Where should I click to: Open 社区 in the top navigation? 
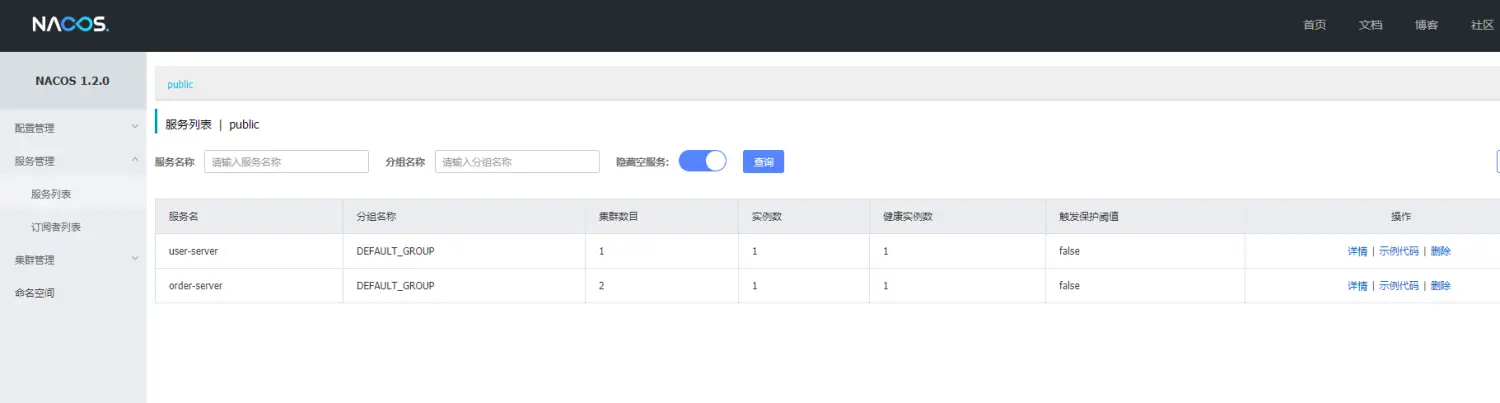point(1482,25)
